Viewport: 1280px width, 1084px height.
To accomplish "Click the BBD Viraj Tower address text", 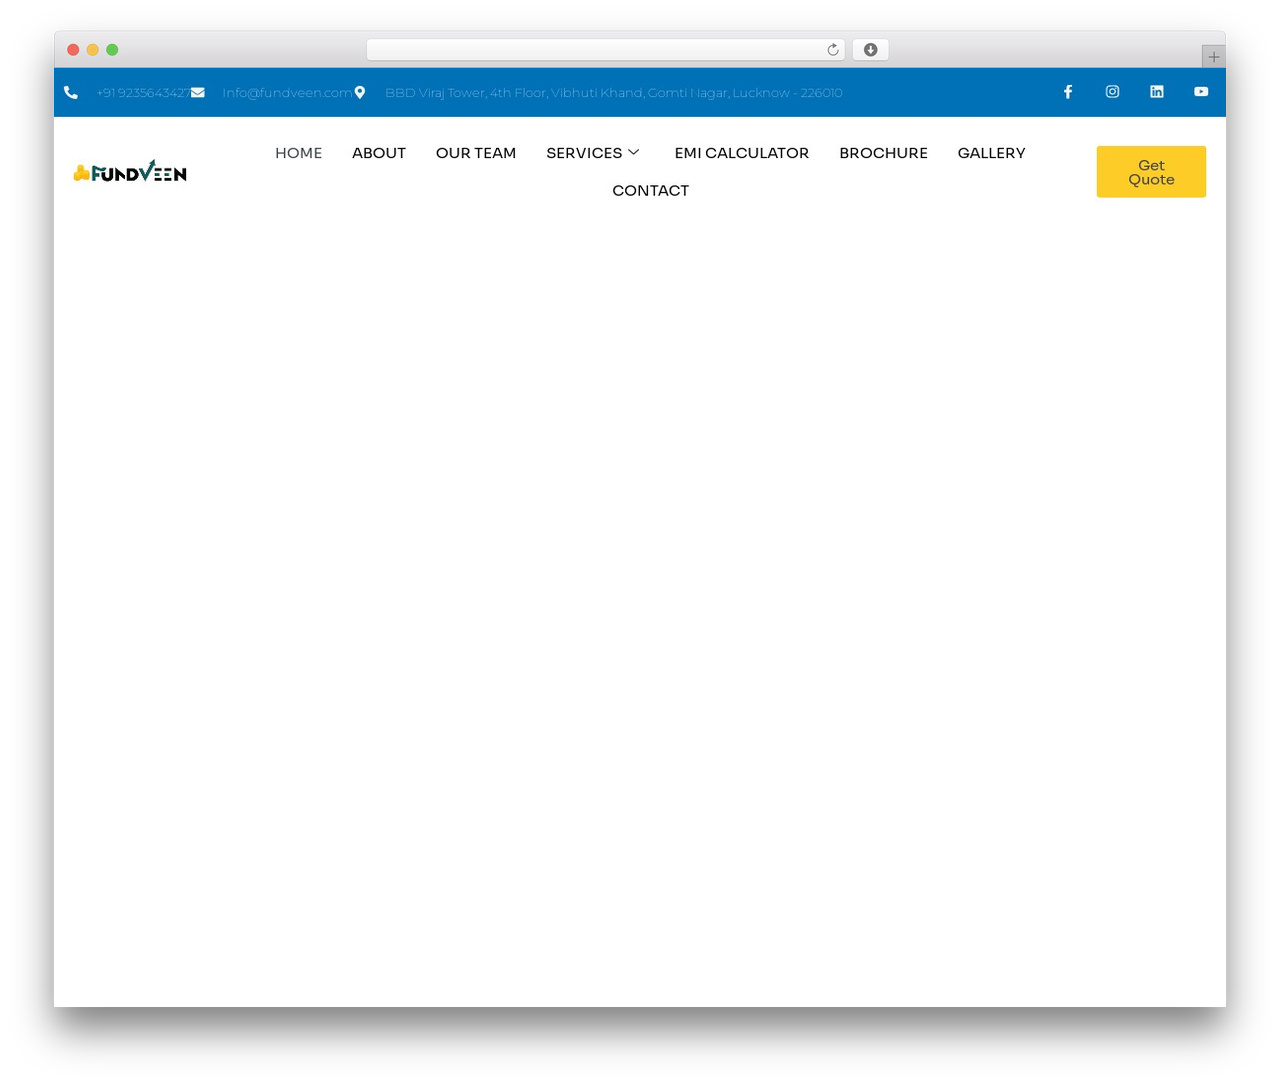I will point(614,93).
